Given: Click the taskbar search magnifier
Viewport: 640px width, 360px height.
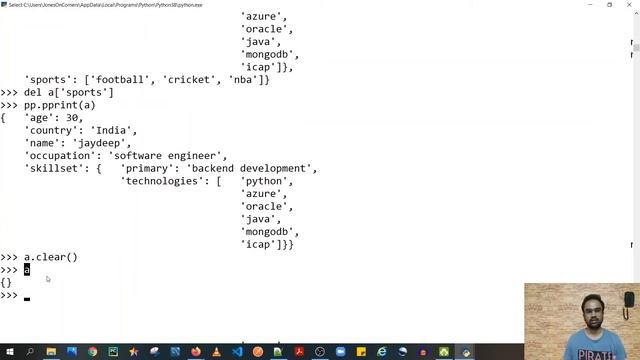Looking at the screenshot, I should pyautogui.click(x=30, y=351).
